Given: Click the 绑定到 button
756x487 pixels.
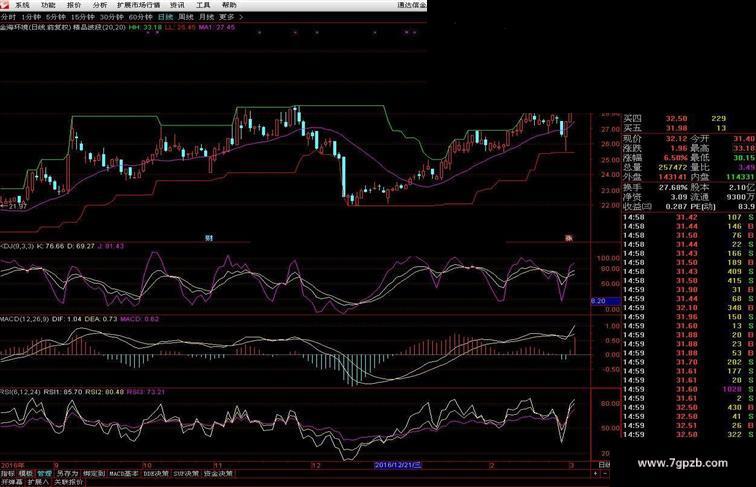Looking at the screenshot, I should 94,473.
